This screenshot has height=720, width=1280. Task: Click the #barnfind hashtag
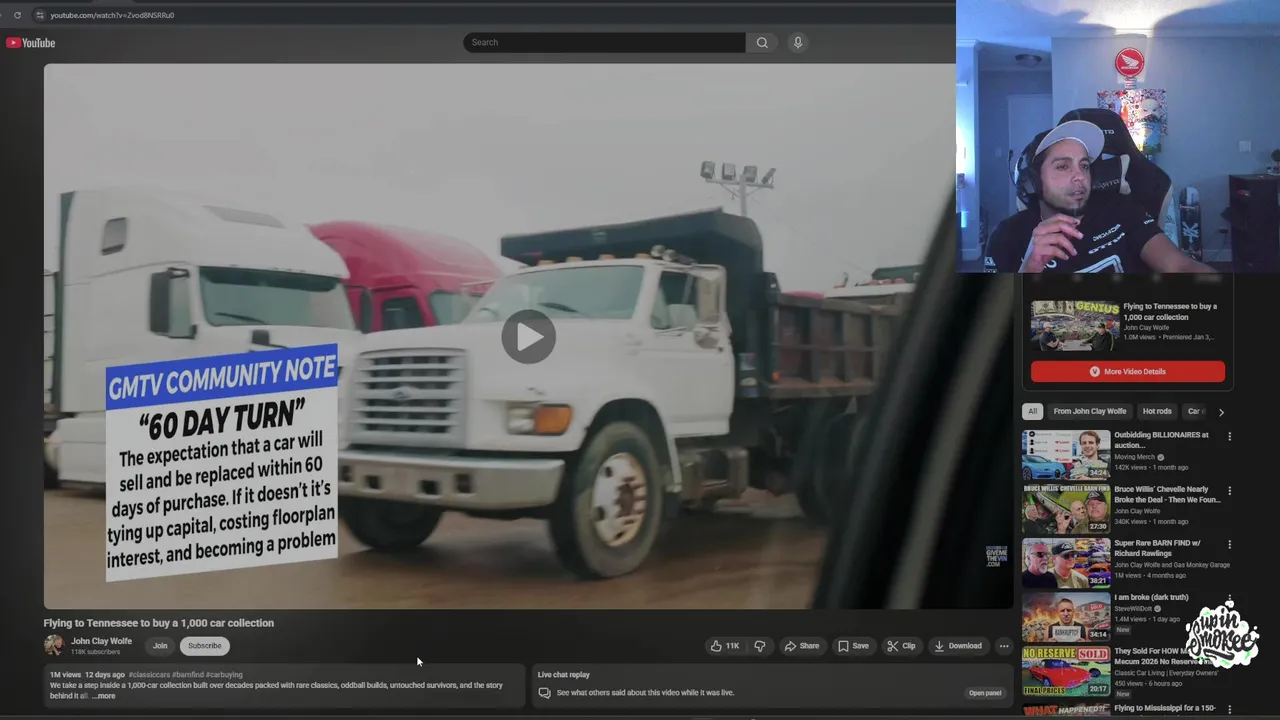[187, 675]
